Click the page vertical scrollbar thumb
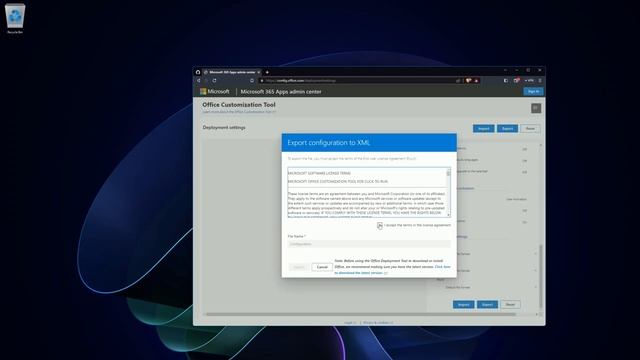The height and width of the screenshot is (360, 640). [541, 276]
